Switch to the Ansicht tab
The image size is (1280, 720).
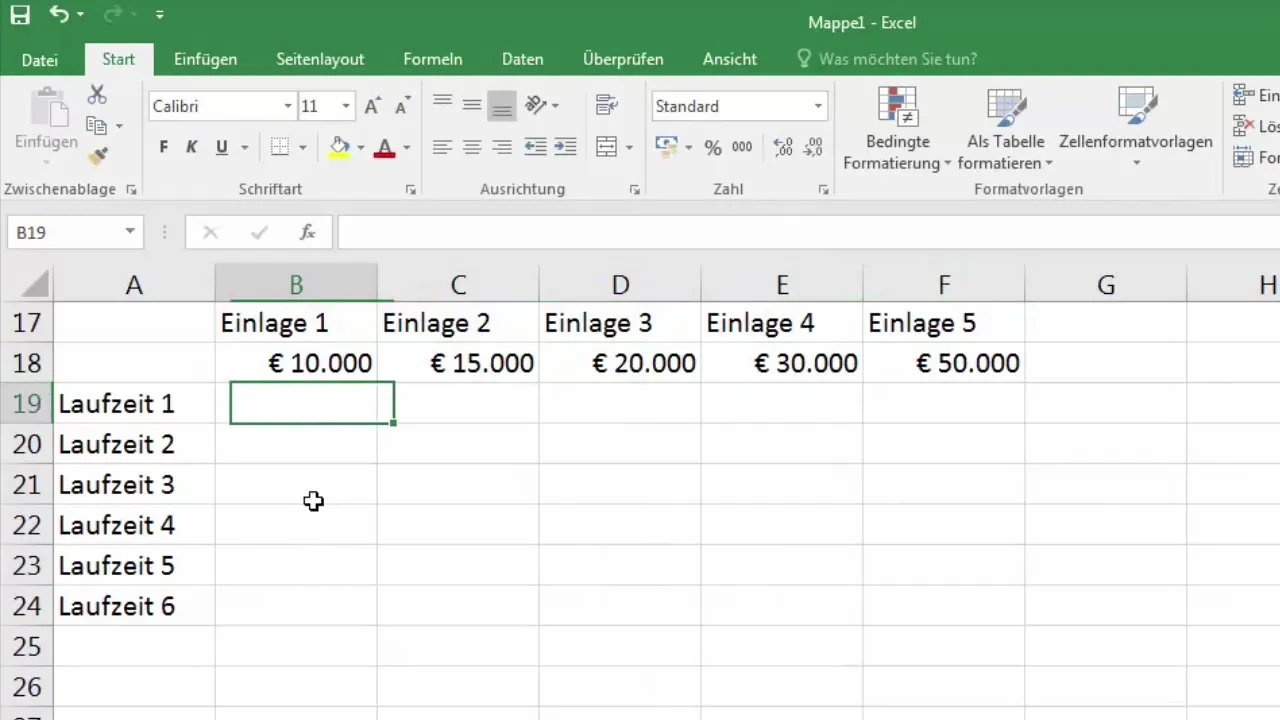tap(730, 59)
